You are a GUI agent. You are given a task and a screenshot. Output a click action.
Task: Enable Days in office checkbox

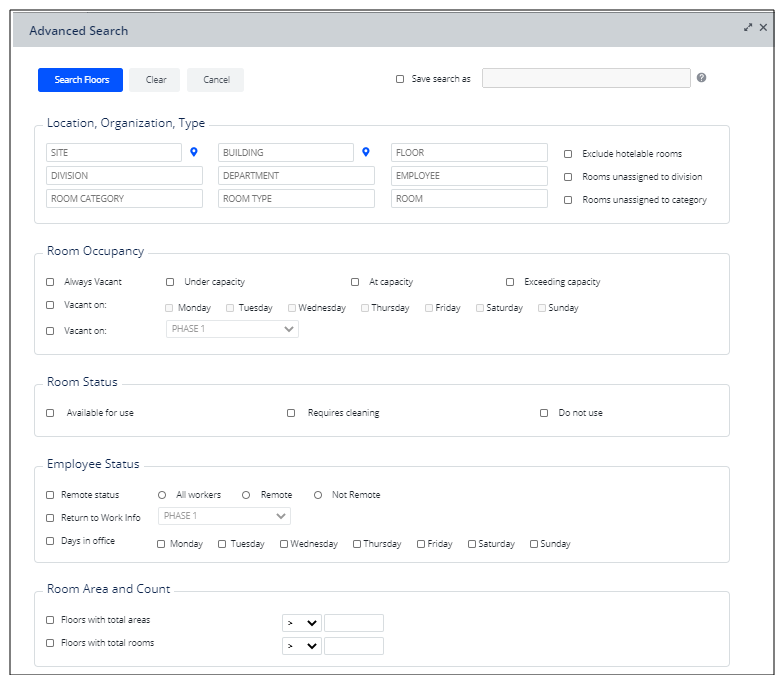[x=50, y=541]
